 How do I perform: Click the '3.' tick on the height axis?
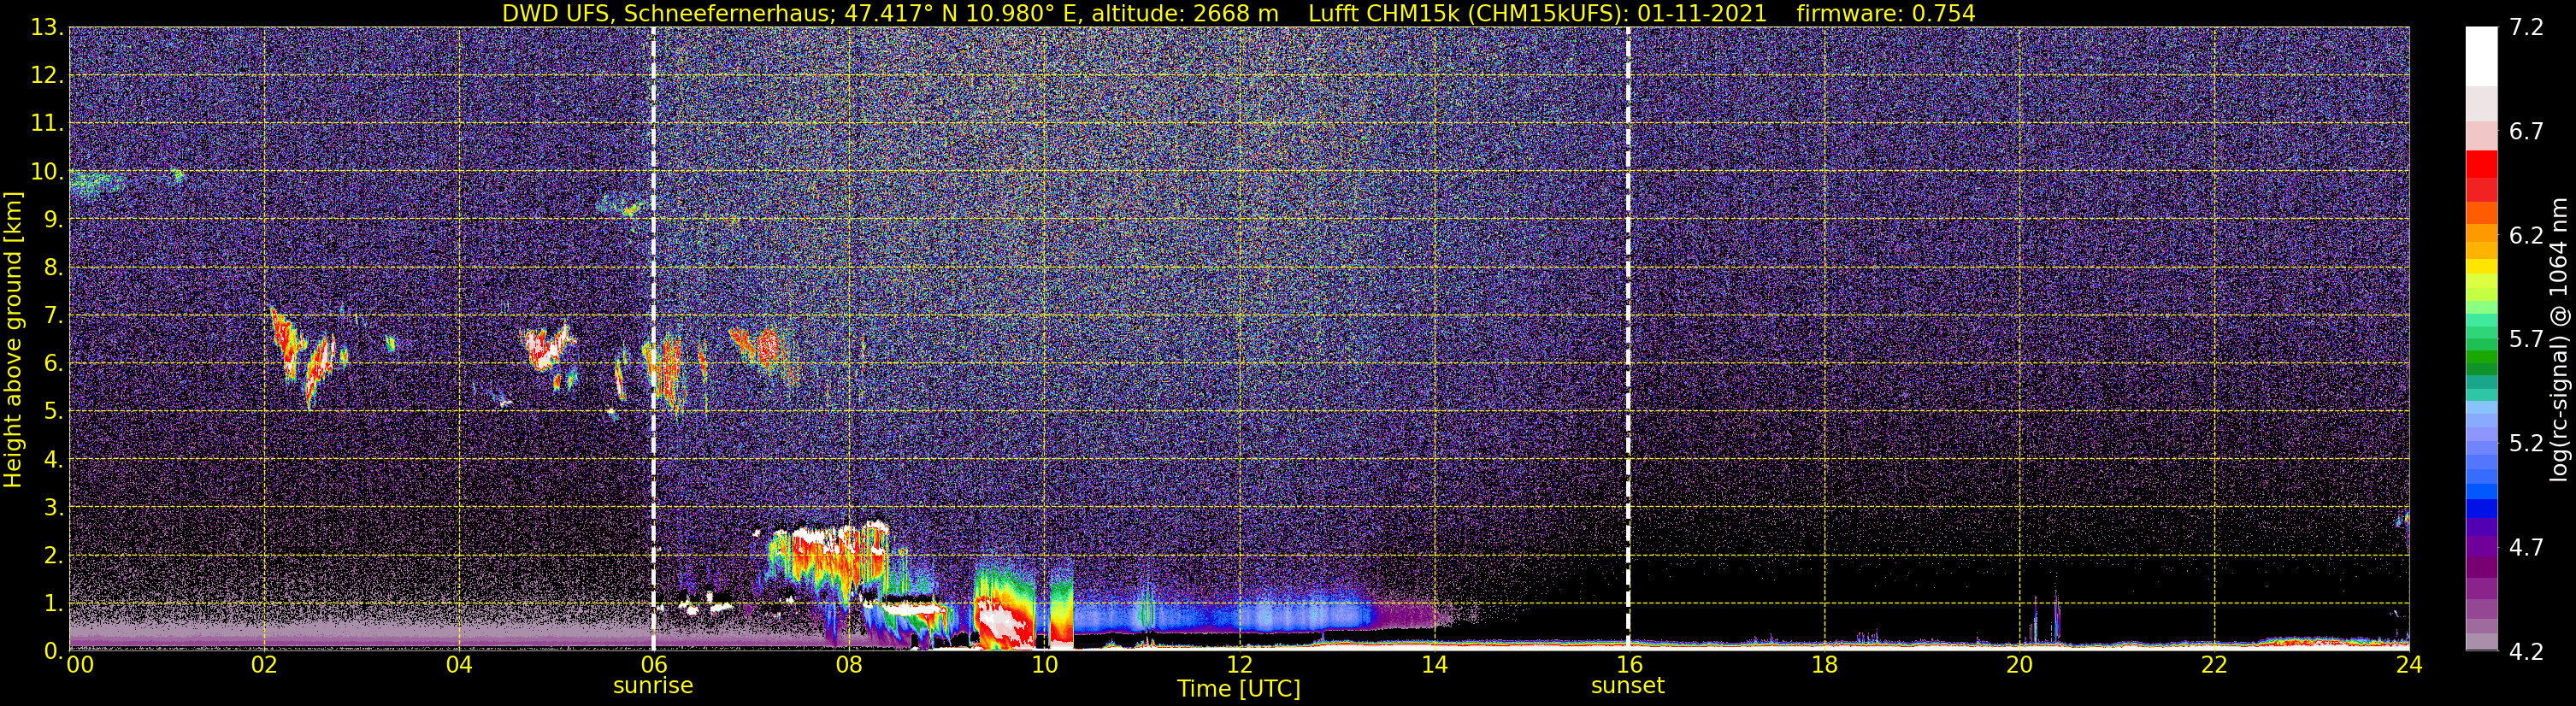[54, 507]
